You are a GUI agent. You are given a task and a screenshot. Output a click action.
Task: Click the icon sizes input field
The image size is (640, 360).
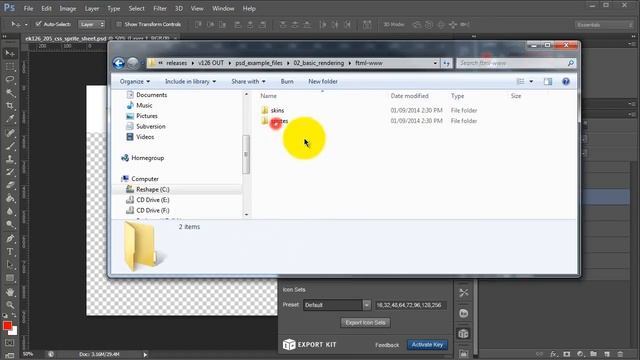[411, 305]
